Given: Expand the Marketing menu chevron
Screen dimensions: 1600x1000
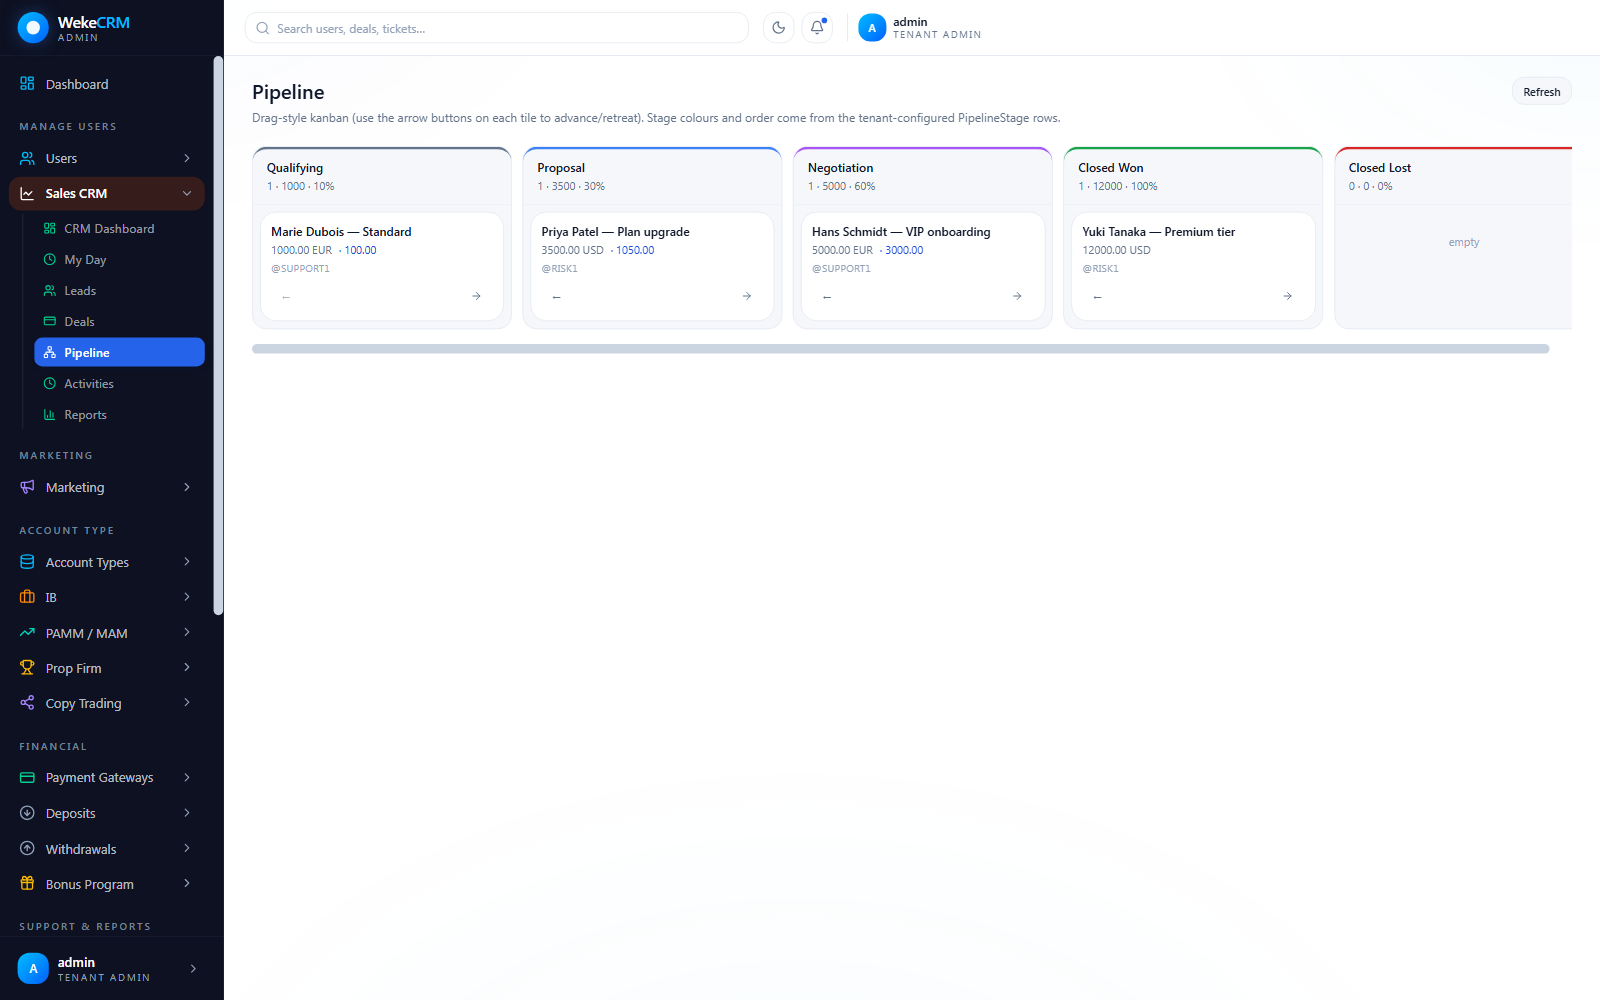Looking at the screenshot, I should pos(187,487).
